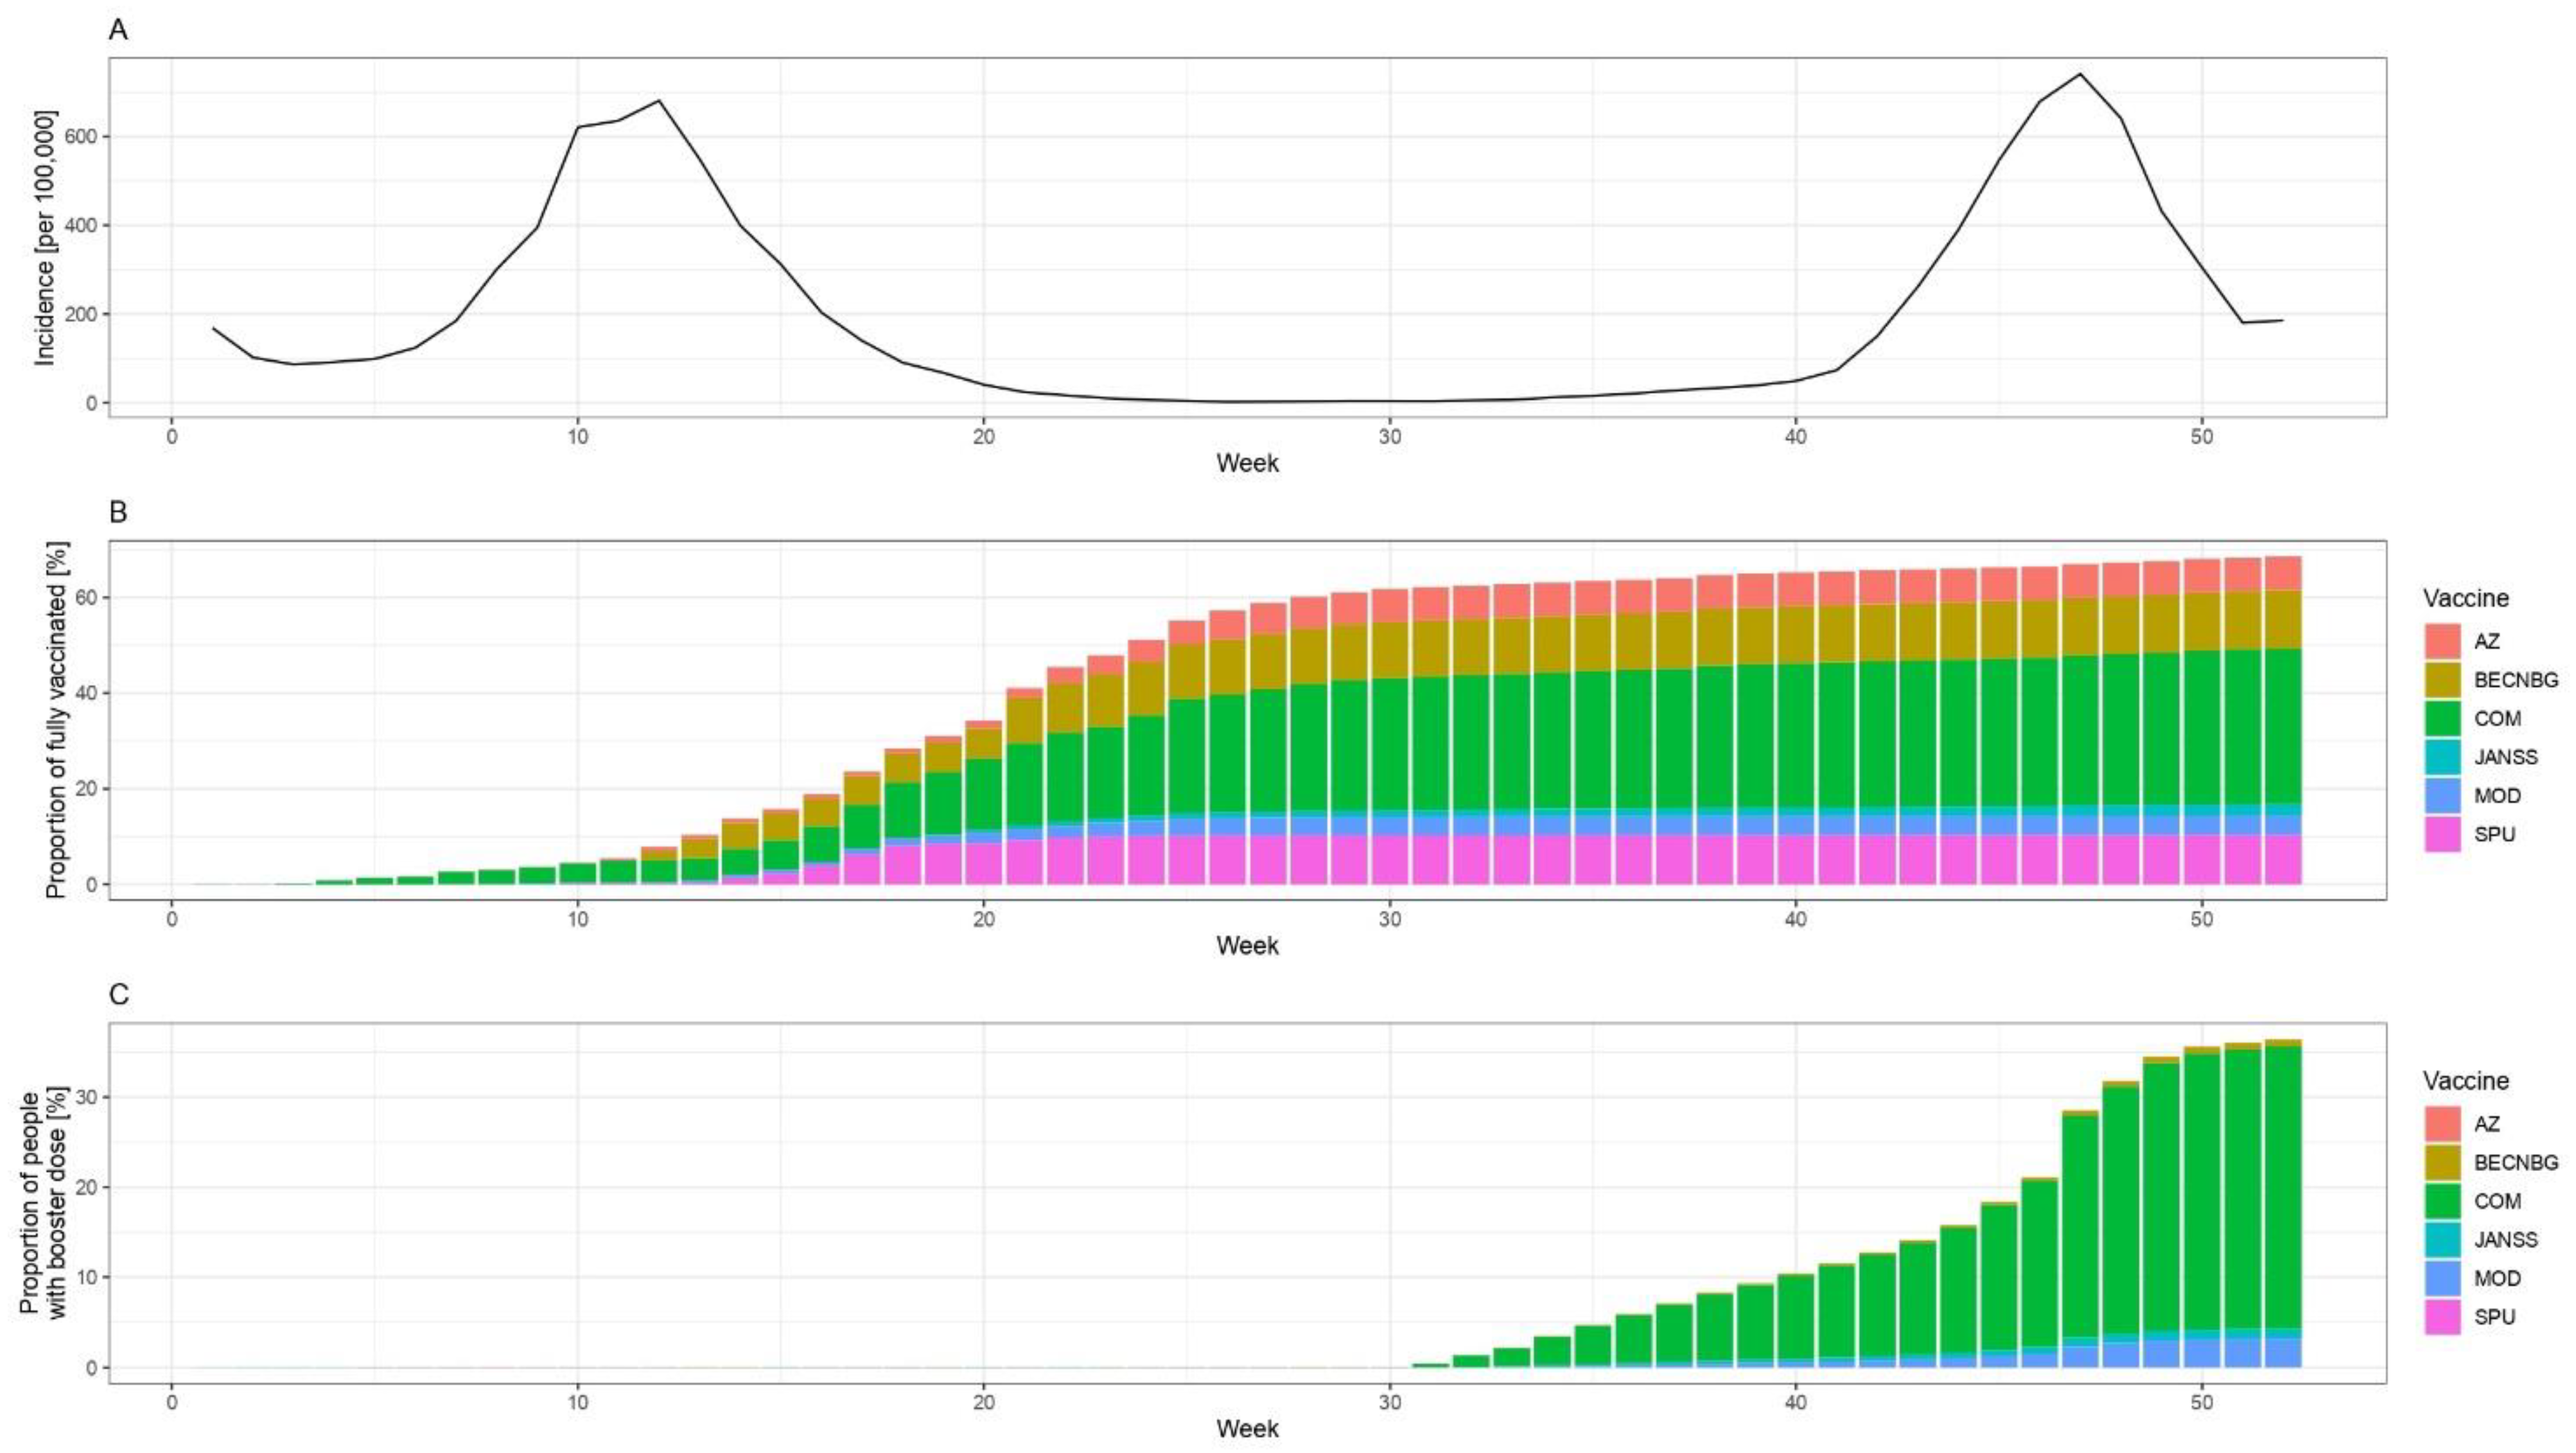Click the Vaccine legend title of panel B
This screenshot has height=1453, width=2576.
click(x=2466, y=598)
